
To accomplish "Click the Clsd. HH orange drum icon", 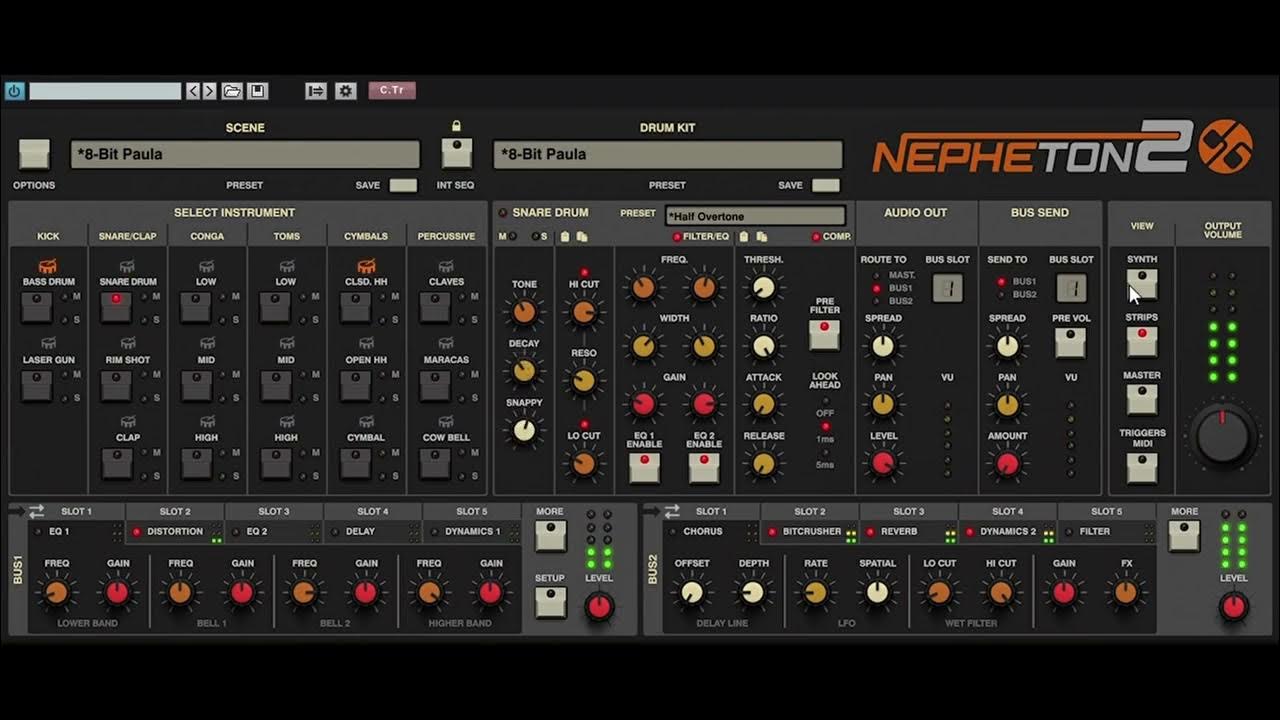I will point(366,267).
